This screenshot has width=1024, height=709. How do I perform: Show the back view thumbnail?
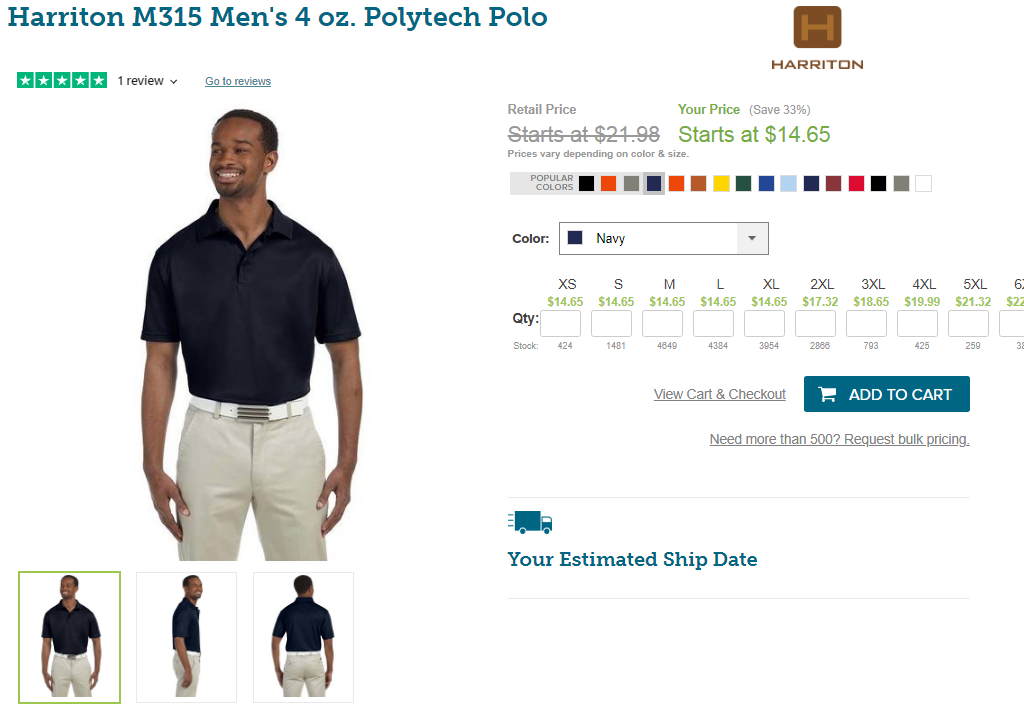pos(304,637)
